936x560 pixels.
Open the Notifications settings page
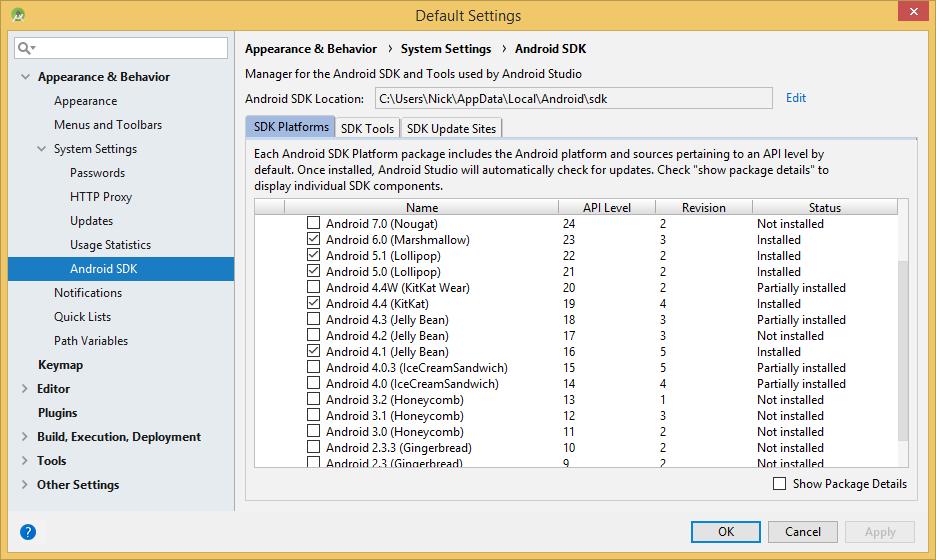pos(88,293)
